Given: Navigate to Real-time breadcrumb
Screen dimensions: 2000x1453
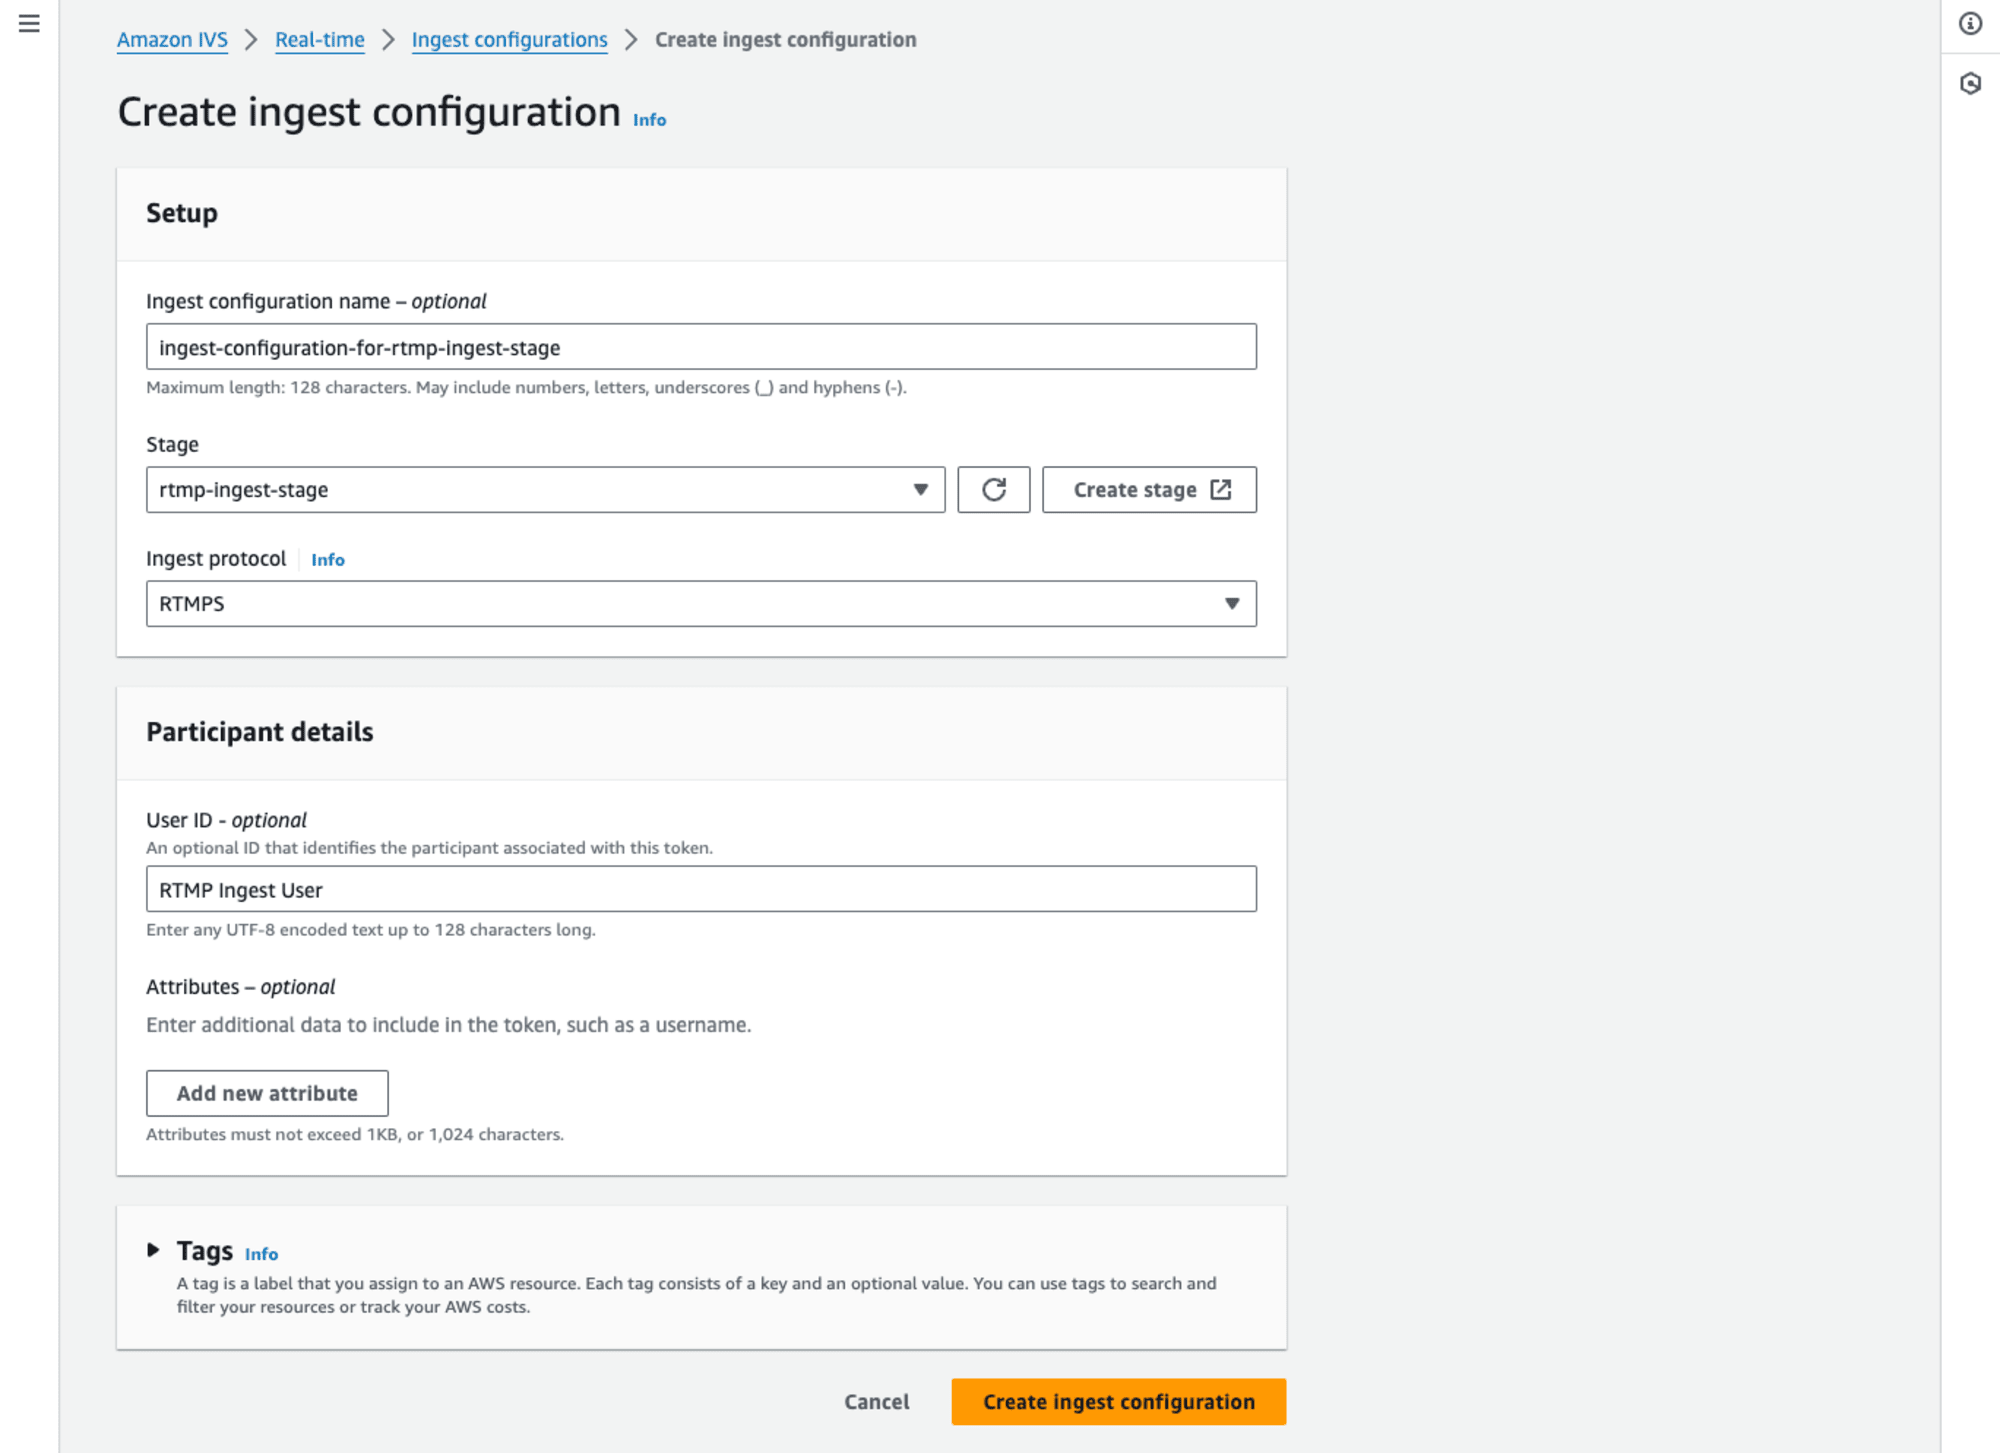Looking at the screenshot, I should click(x=319, y=39).
